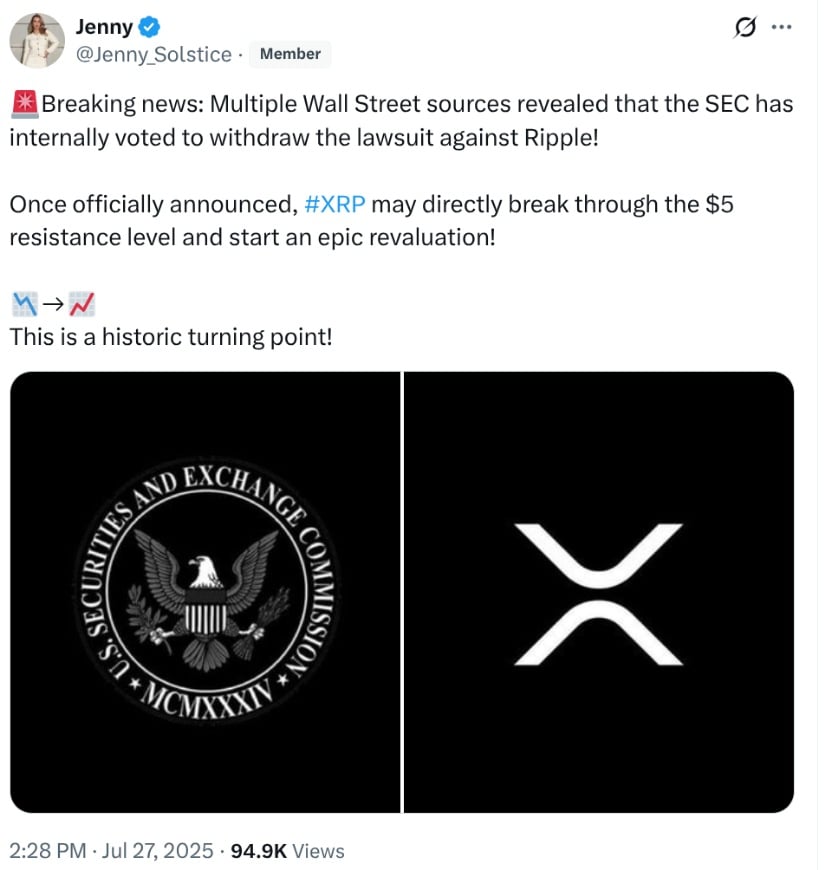This screenshot has width=825, height=870.
Task: Click "This is a historic turning point!" text
Action: click(170, 337)
